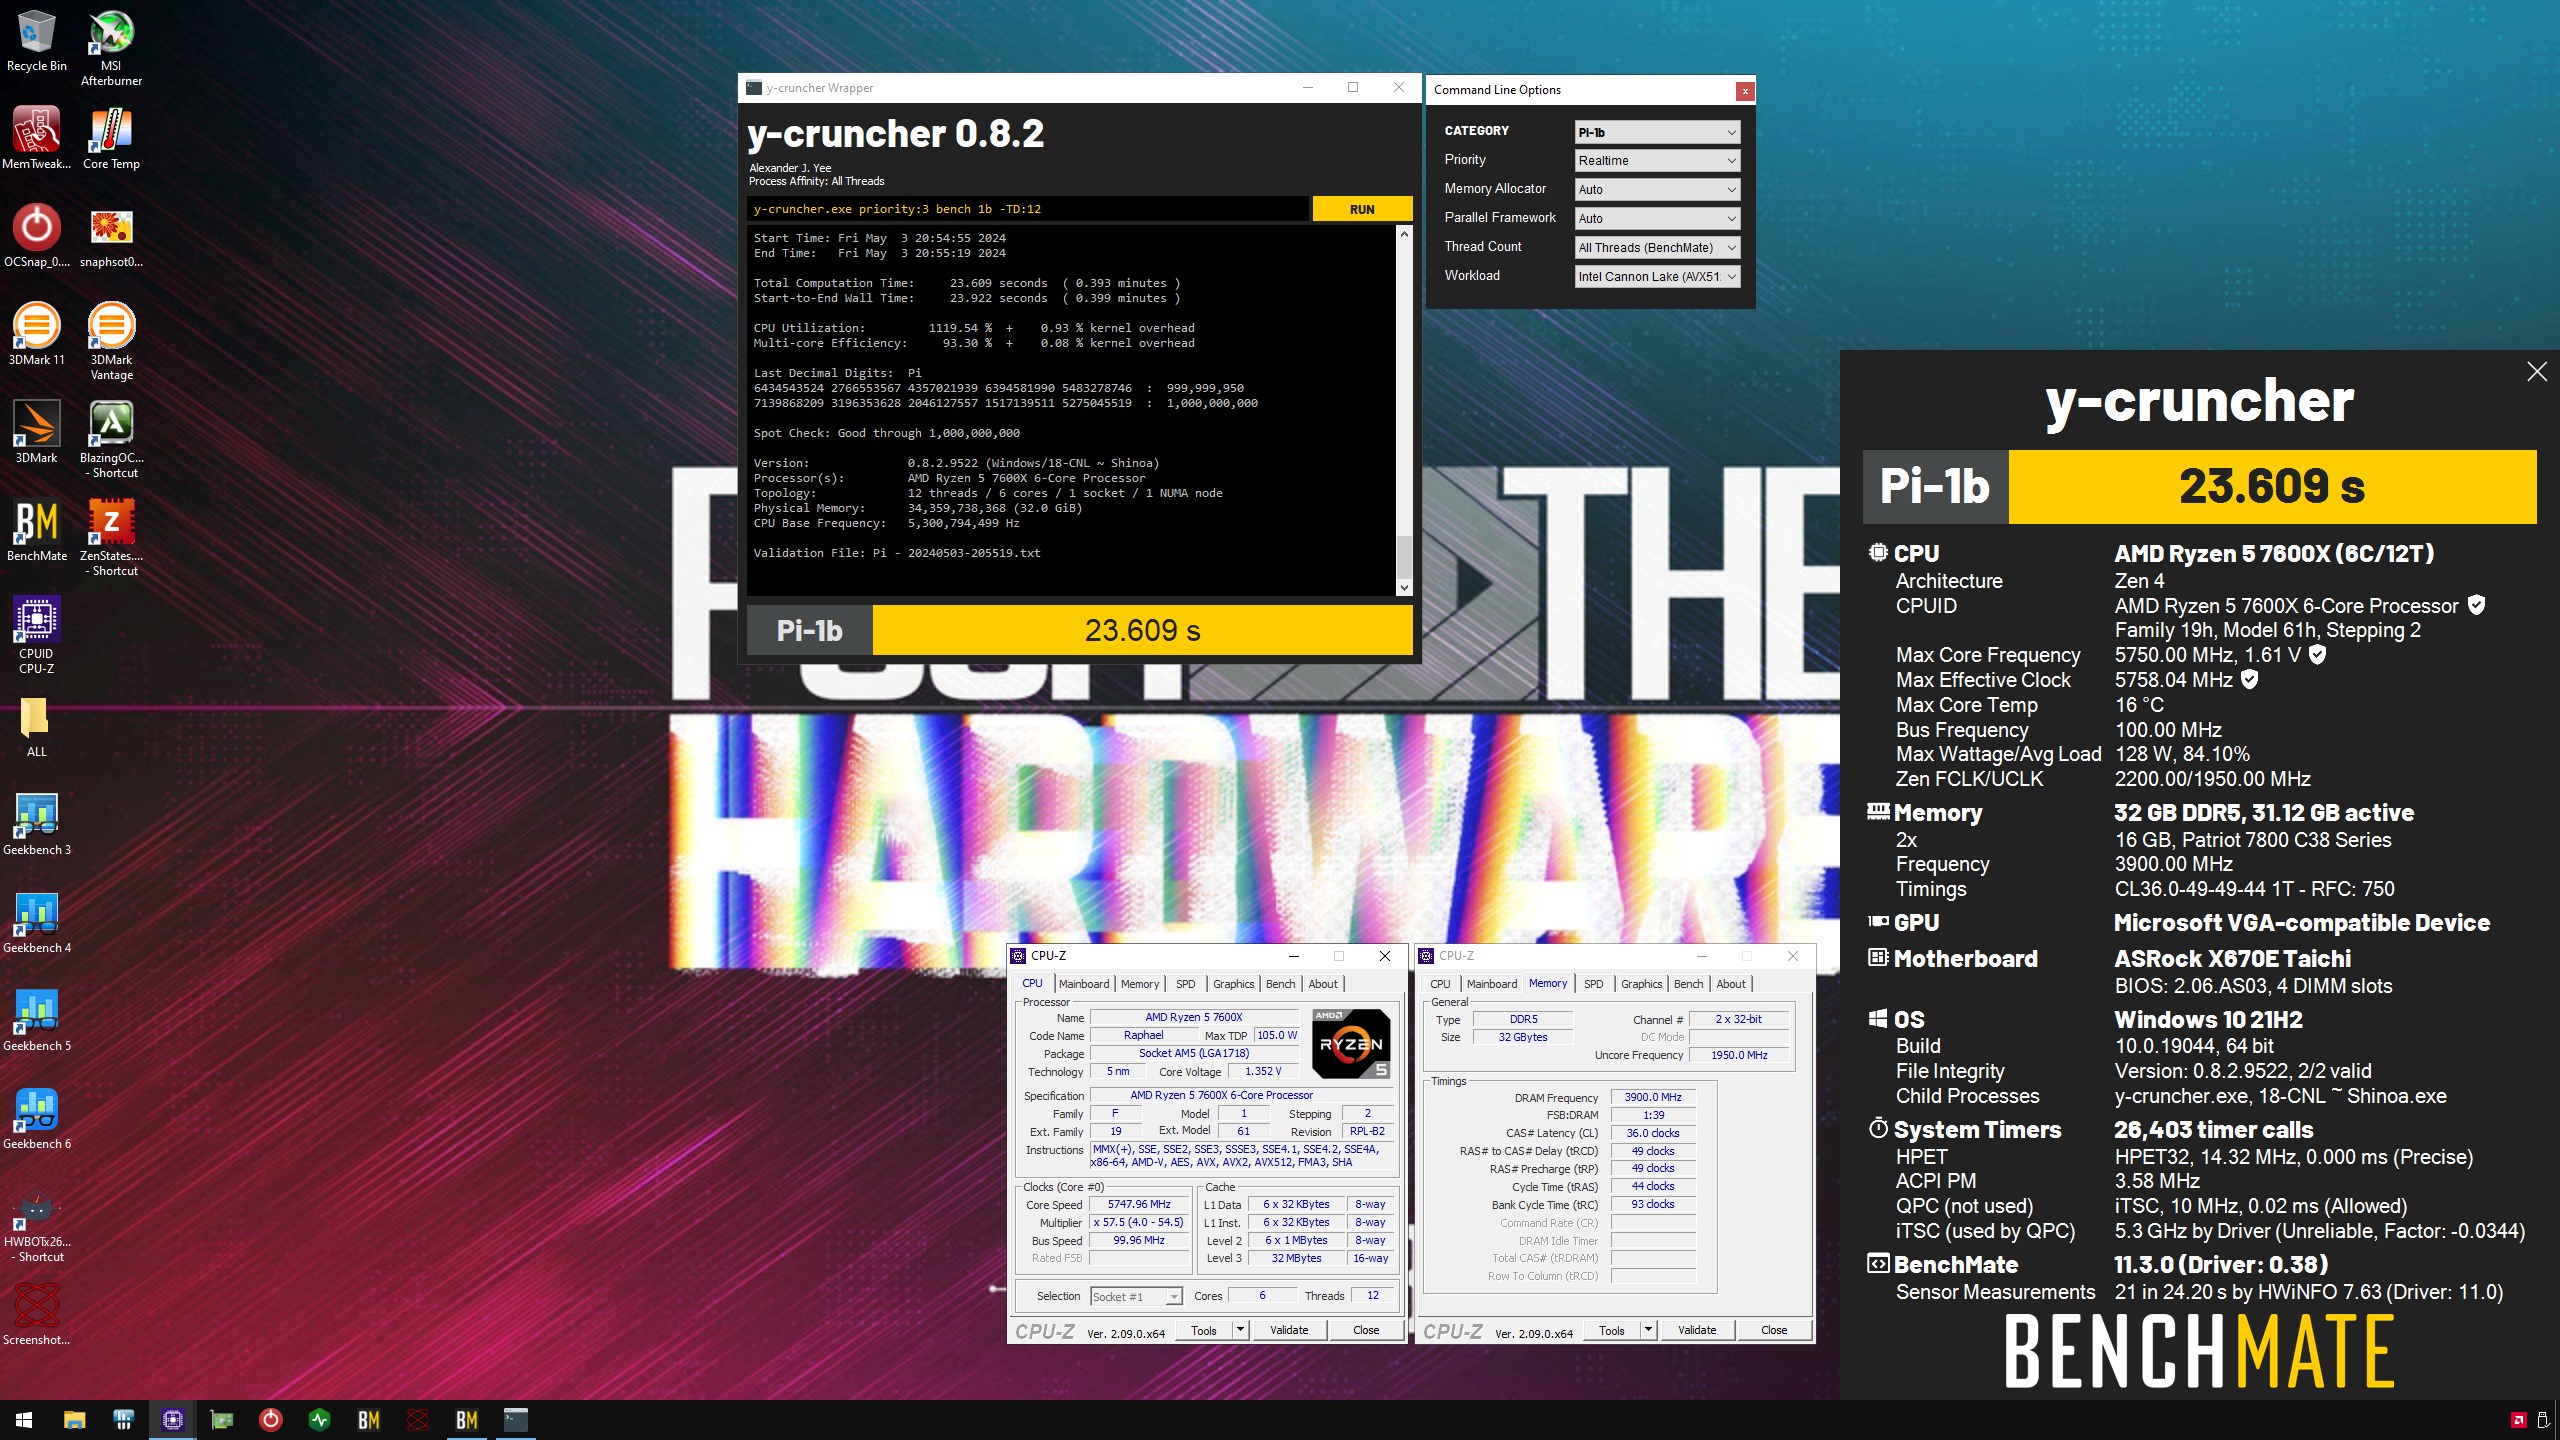
Task: Click the Windows Start button
Action: pos(24,1419)
